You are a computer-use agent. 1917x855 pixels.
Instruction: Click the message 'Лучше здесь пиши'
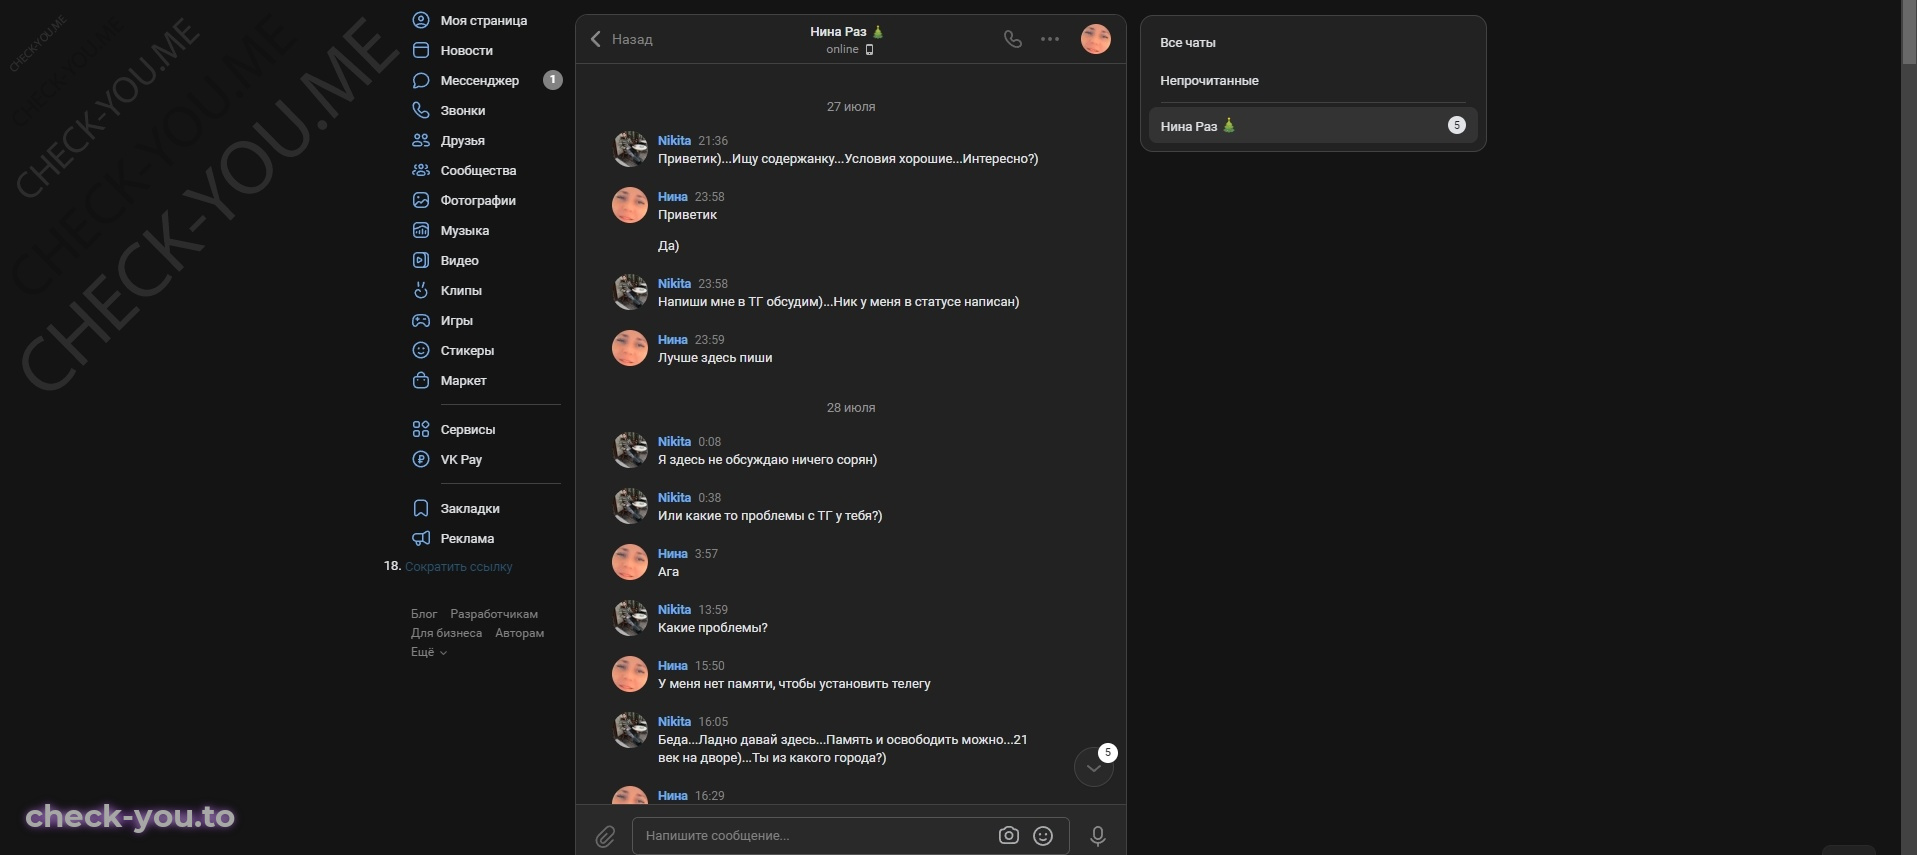715,358
